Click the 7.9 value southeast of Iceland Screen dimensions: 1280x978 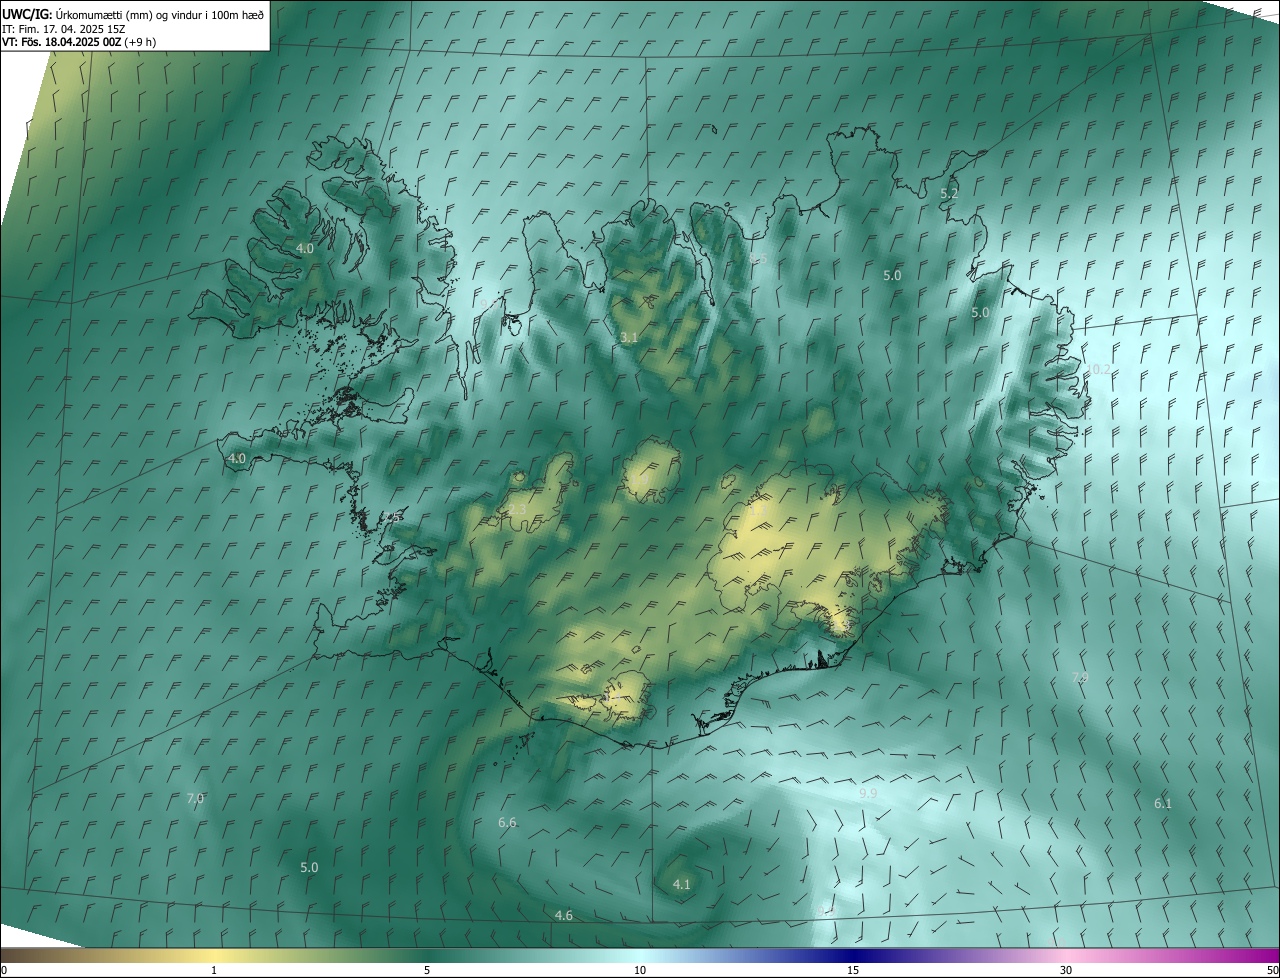coord(1080,678)
